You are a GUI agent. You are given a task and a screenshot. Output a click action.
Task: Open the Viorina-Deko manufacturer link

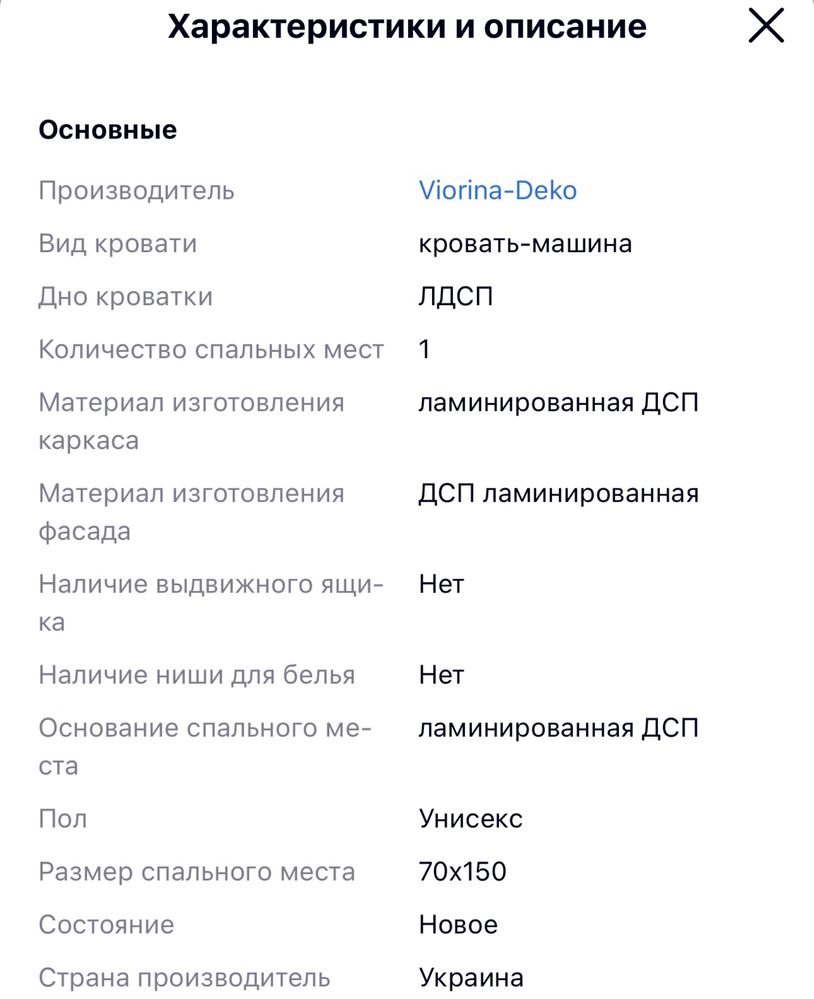(497, 190)
